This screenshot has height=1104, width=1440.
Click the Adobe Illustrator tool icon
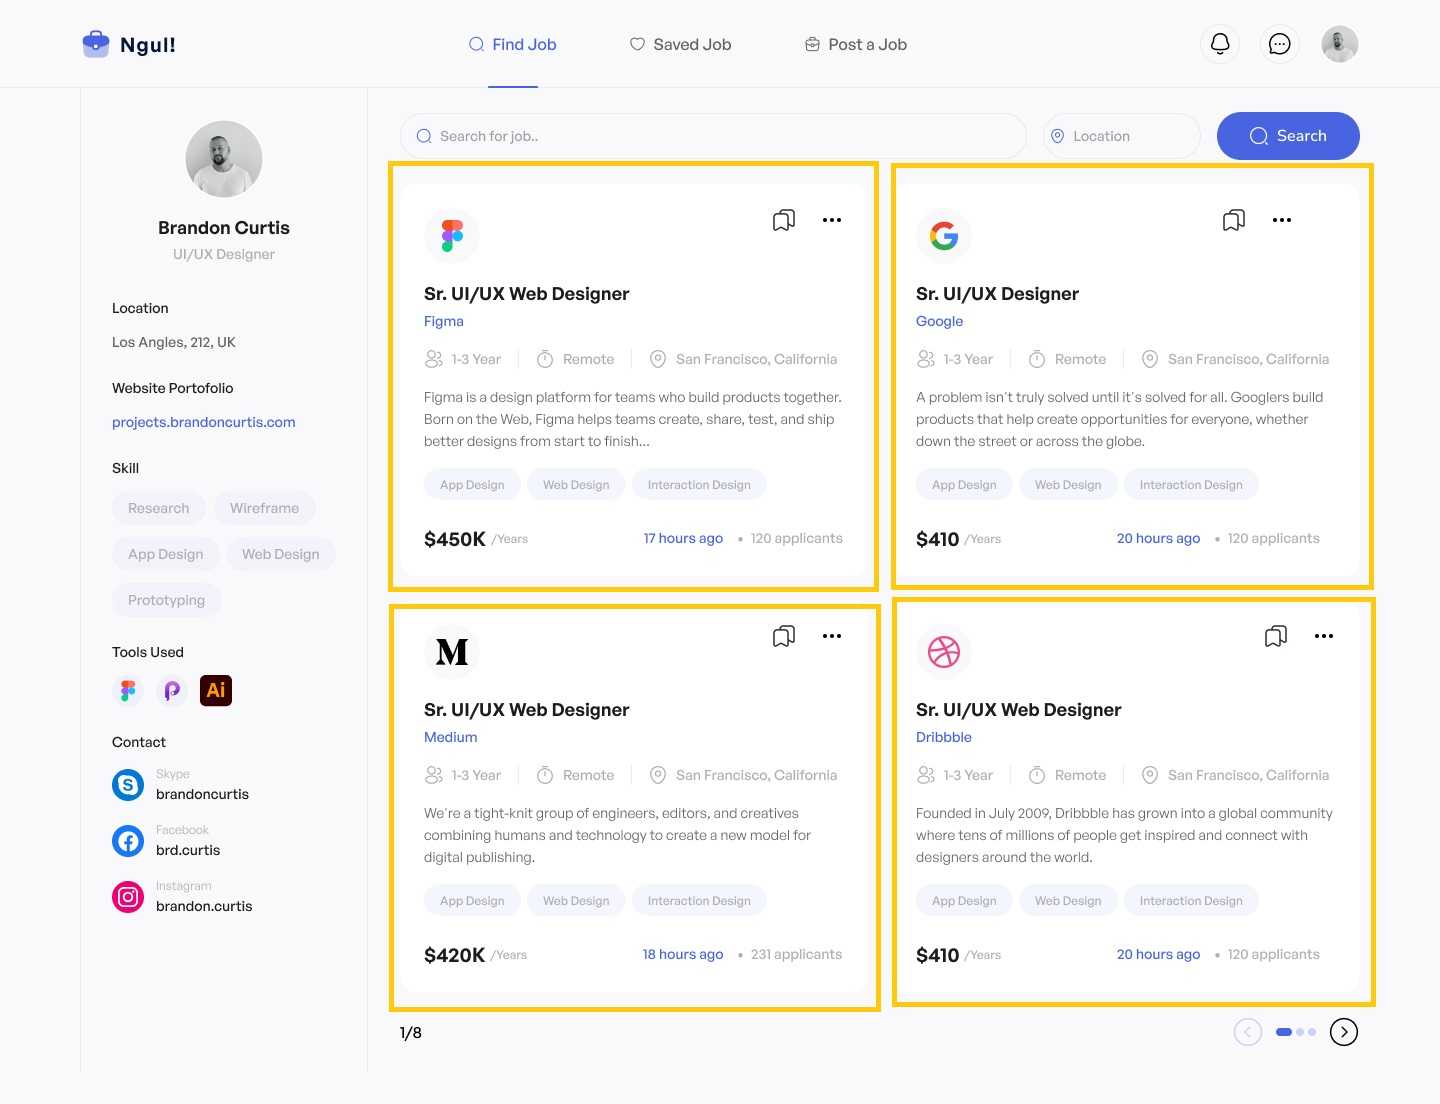(216, 690)
